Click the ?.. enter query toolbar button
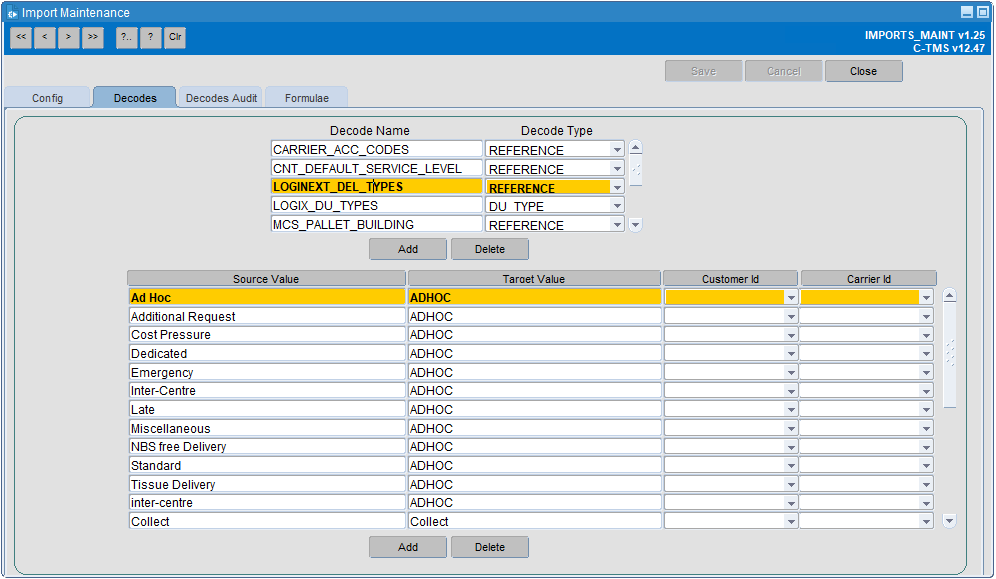Screen dimensions: 996x579 (126, 37)
